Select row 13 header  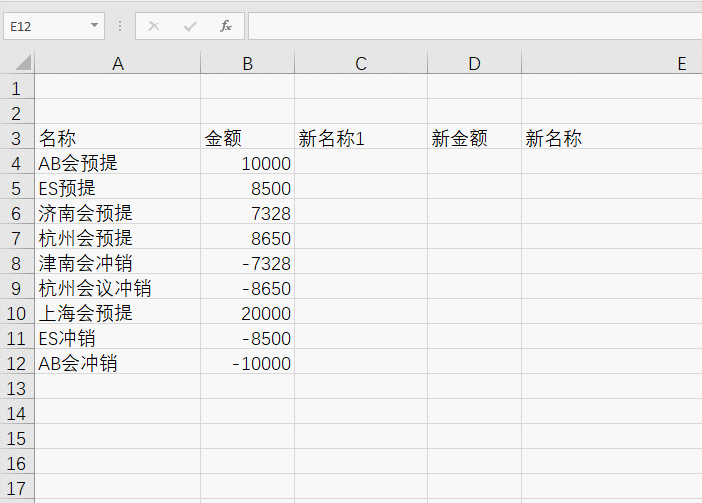pyautogui.click(x=17, y=388)
